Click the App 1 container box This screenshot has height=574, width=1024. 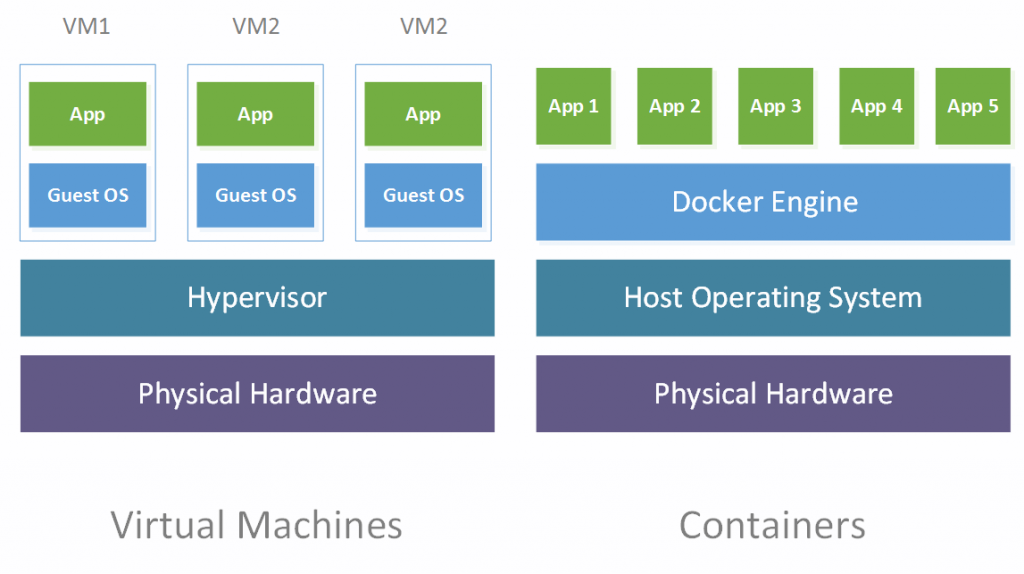[x=573, y=106]
